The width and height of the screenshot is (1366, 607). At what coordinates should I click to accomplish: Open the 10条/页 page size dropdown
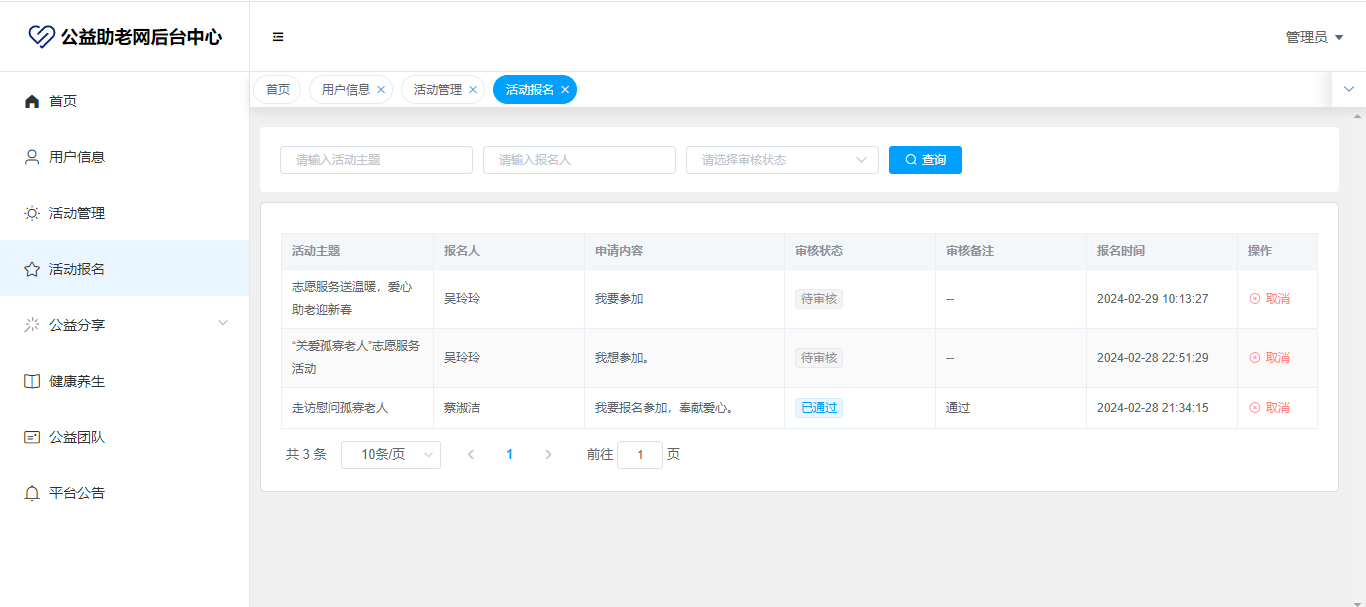[x=390, y=454]
